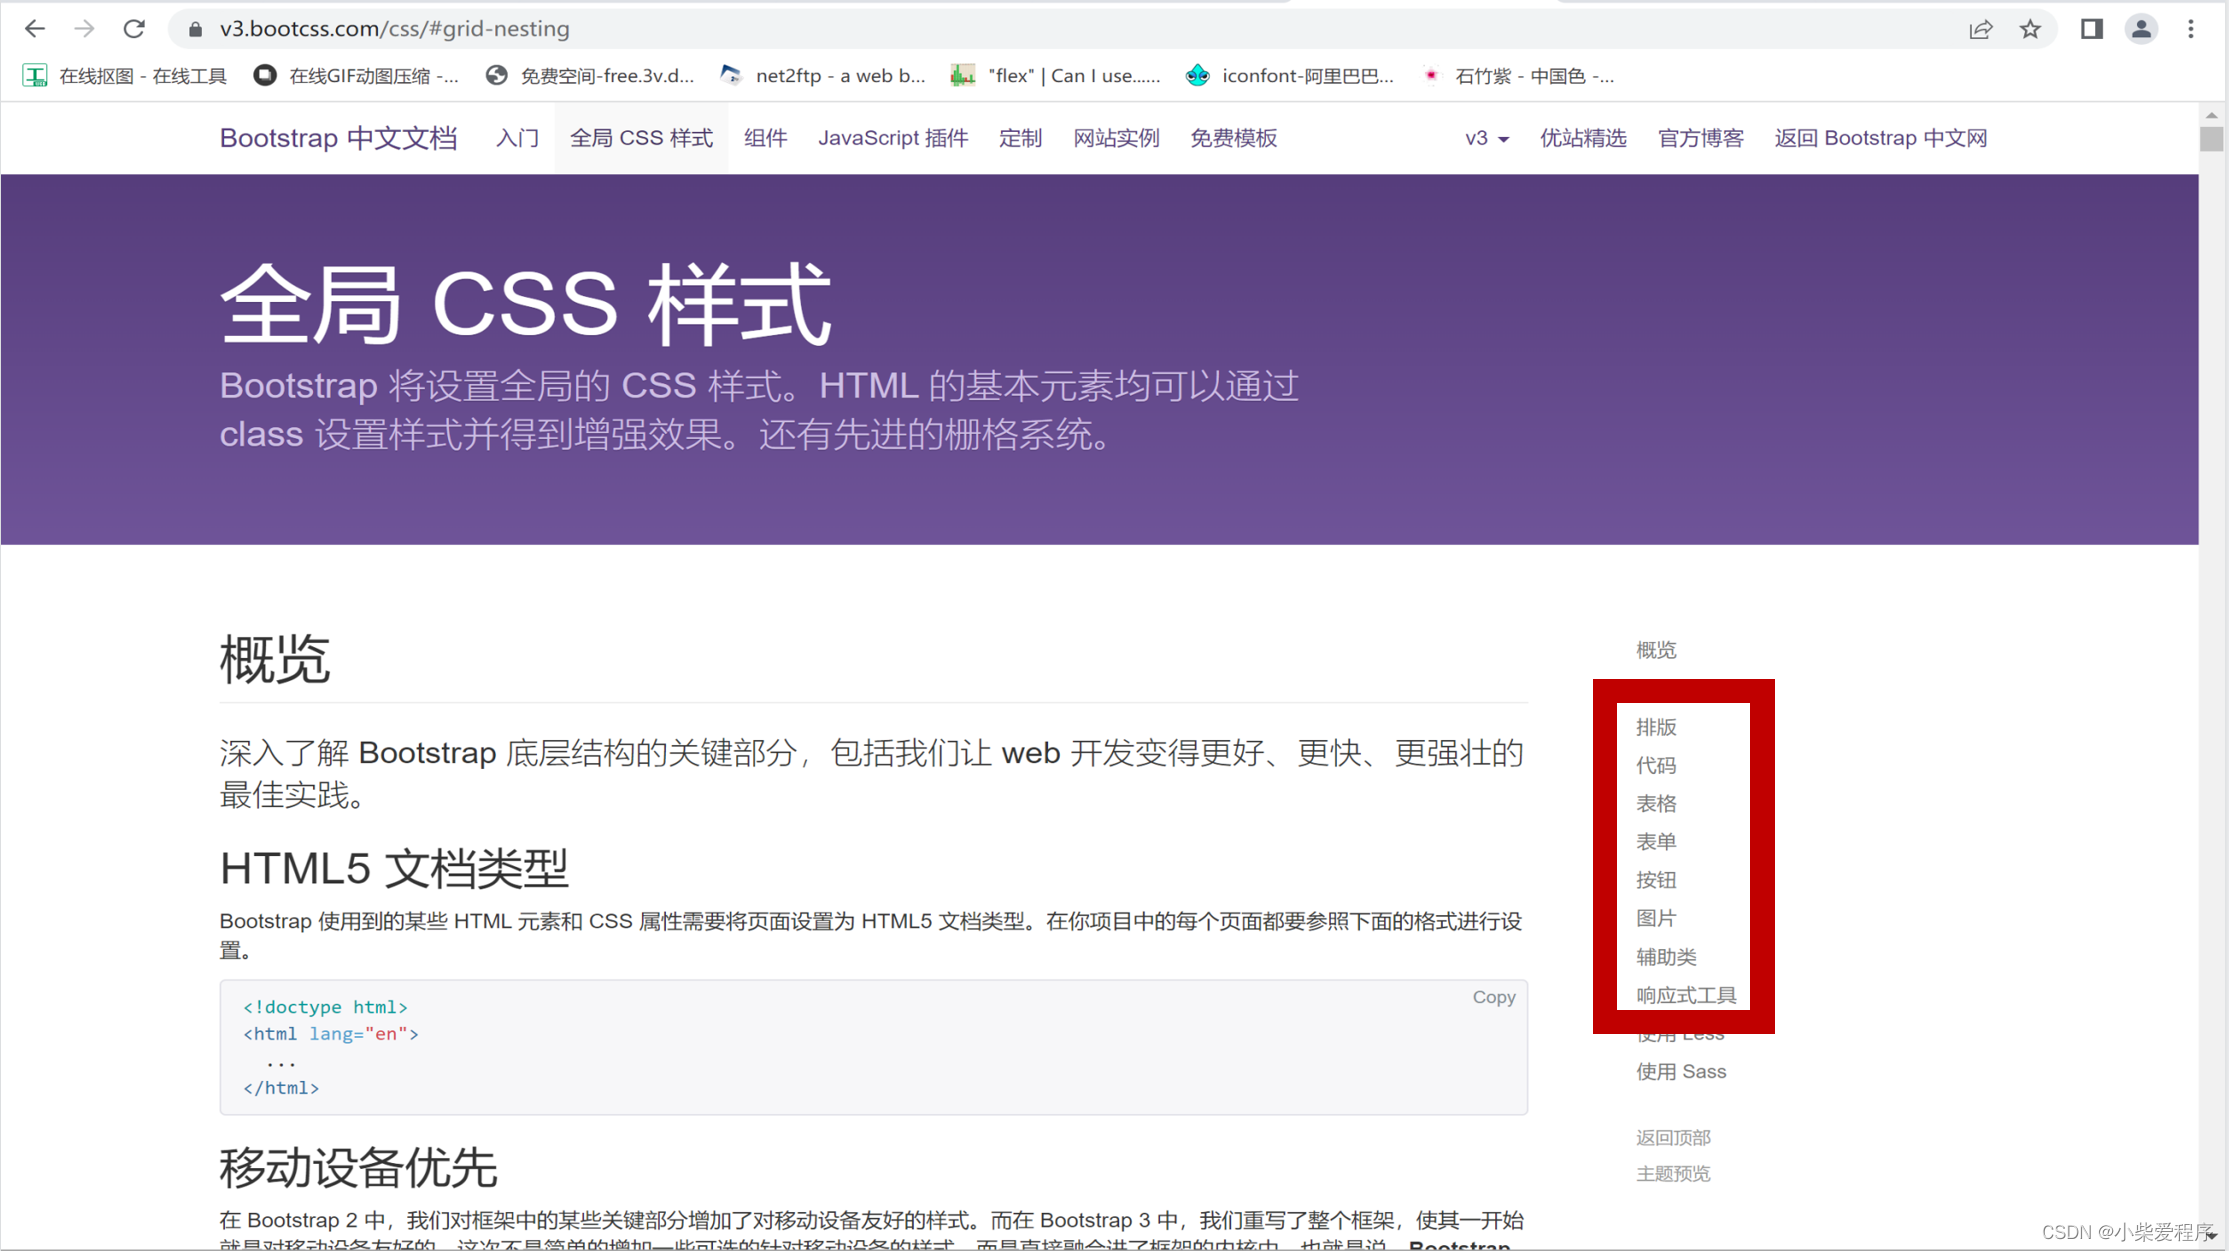Jump to 图片 in sidebar

tap(1656, 918)
